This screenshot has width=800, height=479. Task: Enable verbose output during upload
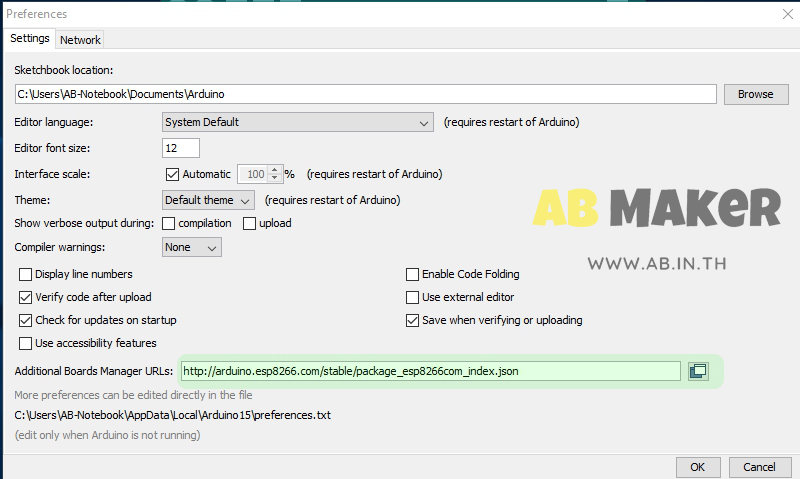pyautogui.click(x=249, y=223)
